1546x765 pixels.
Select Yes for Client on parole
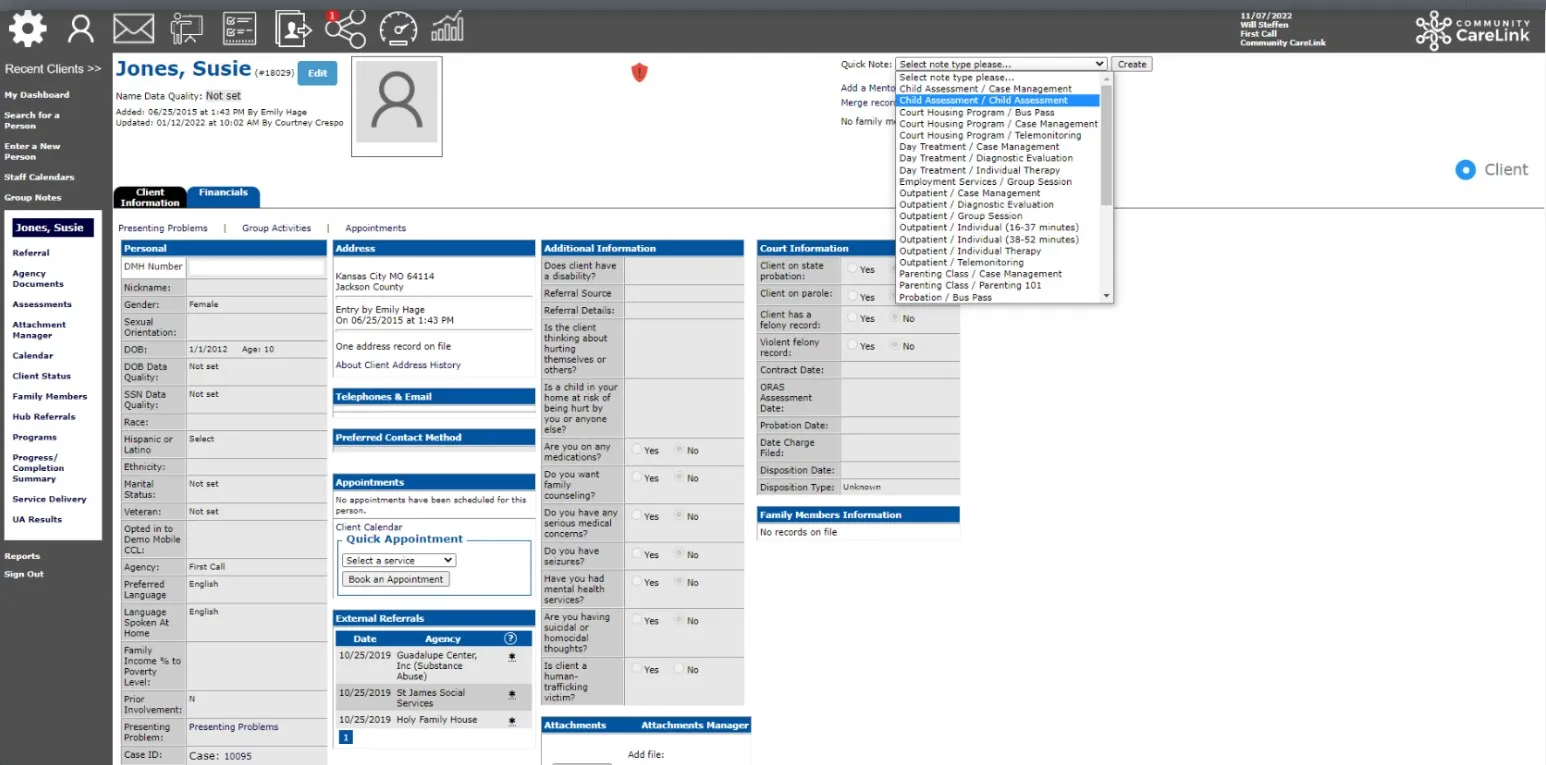point(850,296)
